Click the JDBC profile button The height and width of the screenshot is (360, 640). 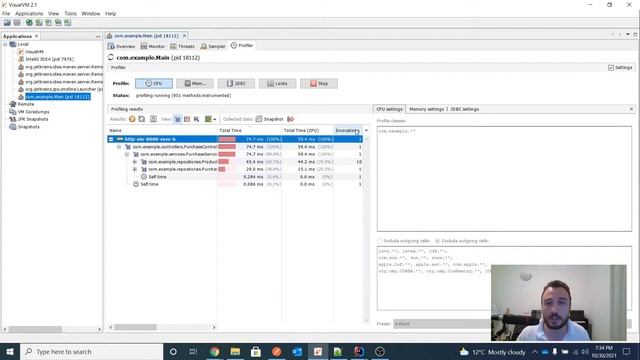[236, 83]
